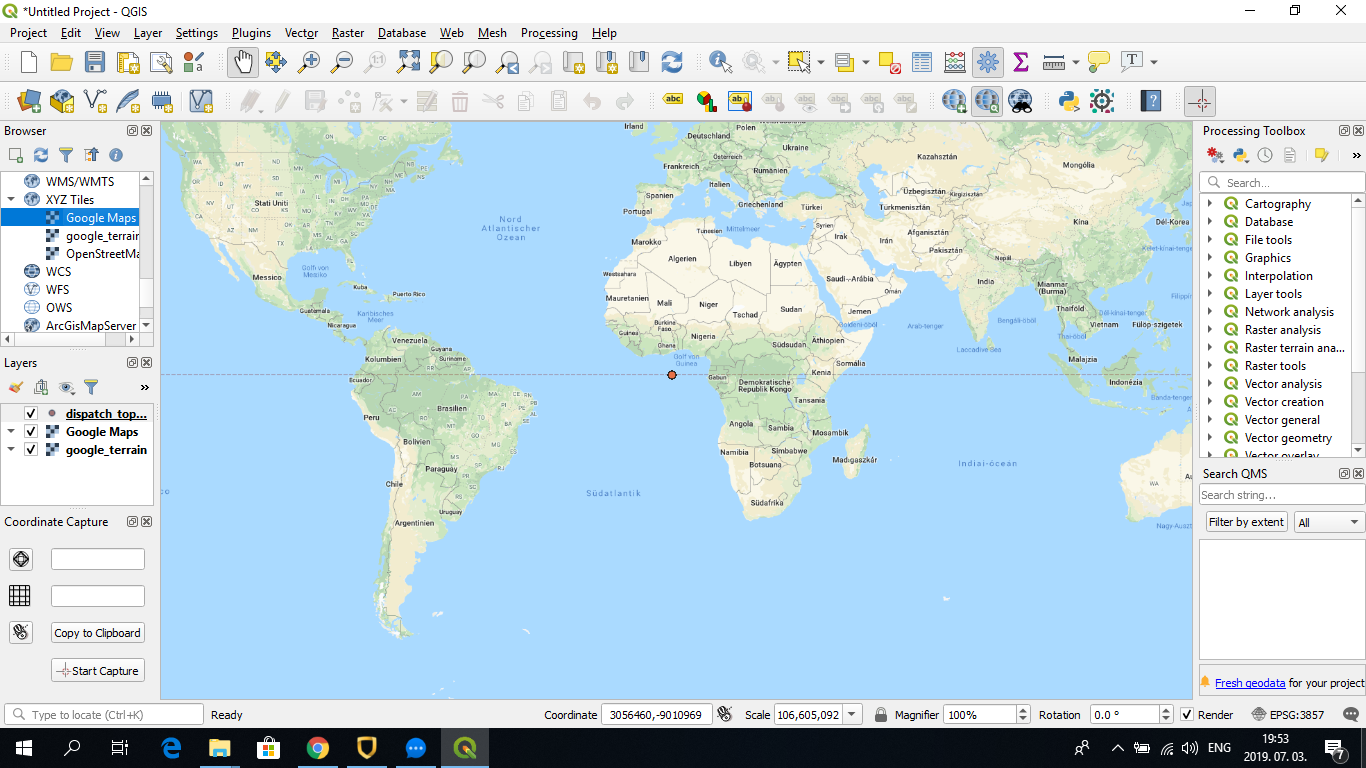This screenshot has width=1366, height=768.
Task: Select the Pan Map hand tool
Action: [x=243, y=62]
